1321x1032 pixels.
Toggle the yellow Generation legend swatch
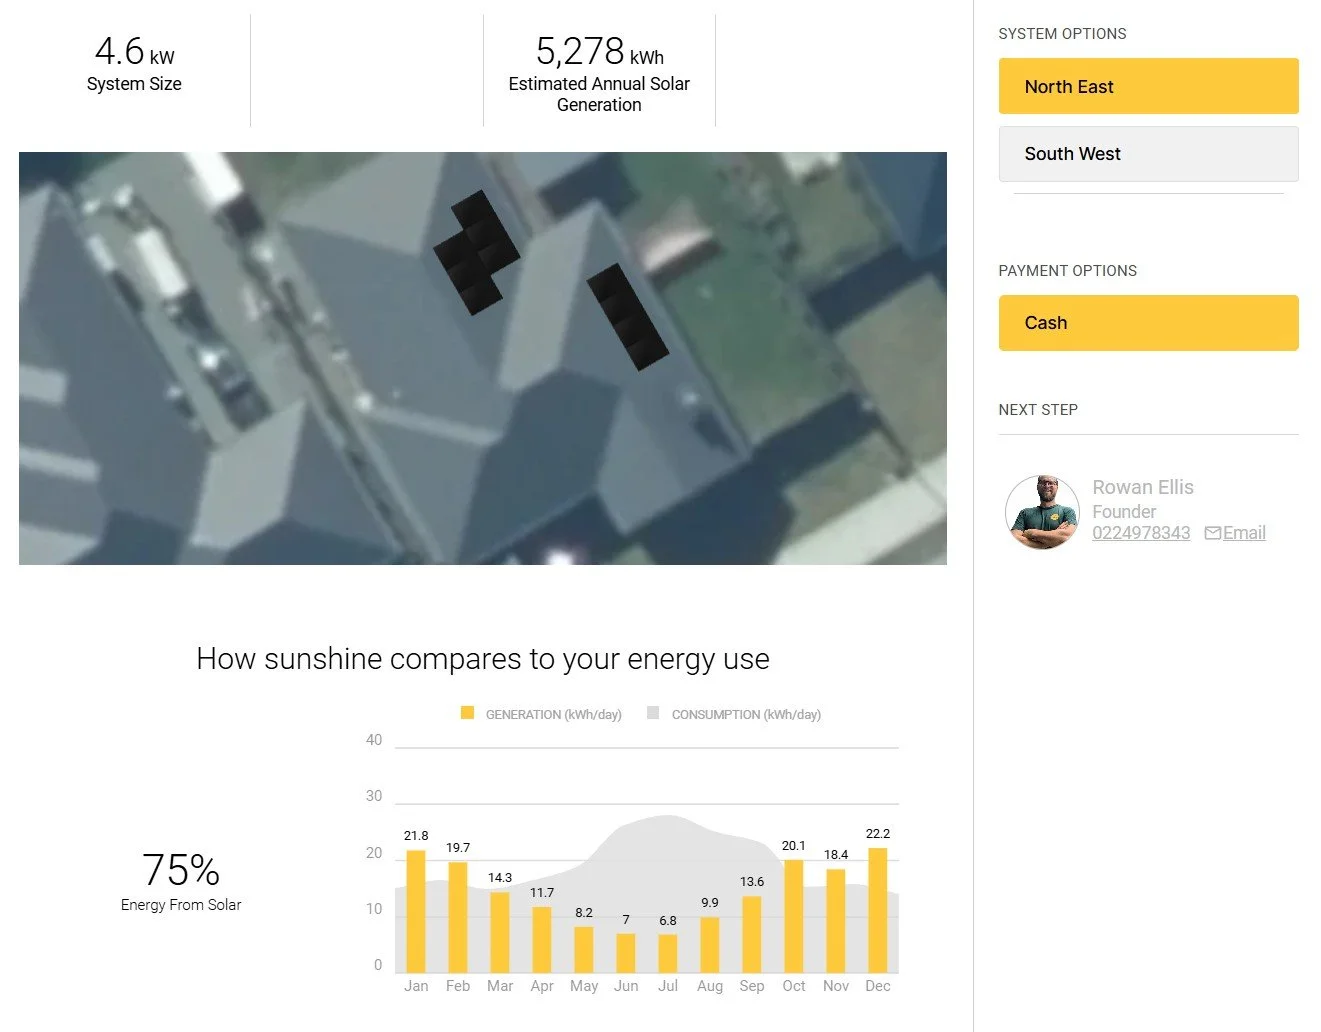[467, 713]
